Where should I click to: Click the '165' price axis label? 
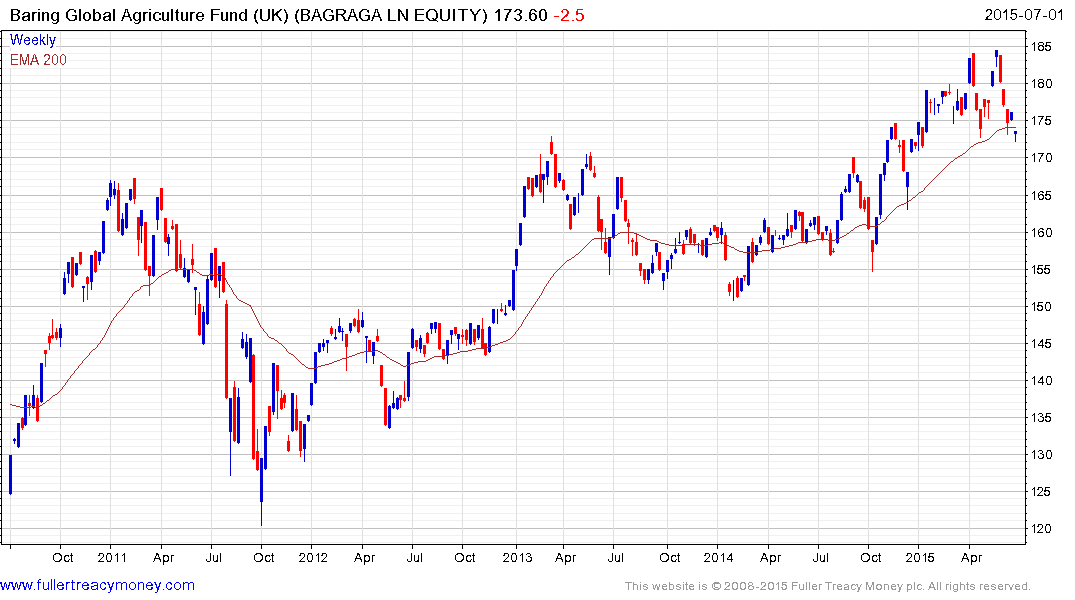click(x=1042, y=195)
